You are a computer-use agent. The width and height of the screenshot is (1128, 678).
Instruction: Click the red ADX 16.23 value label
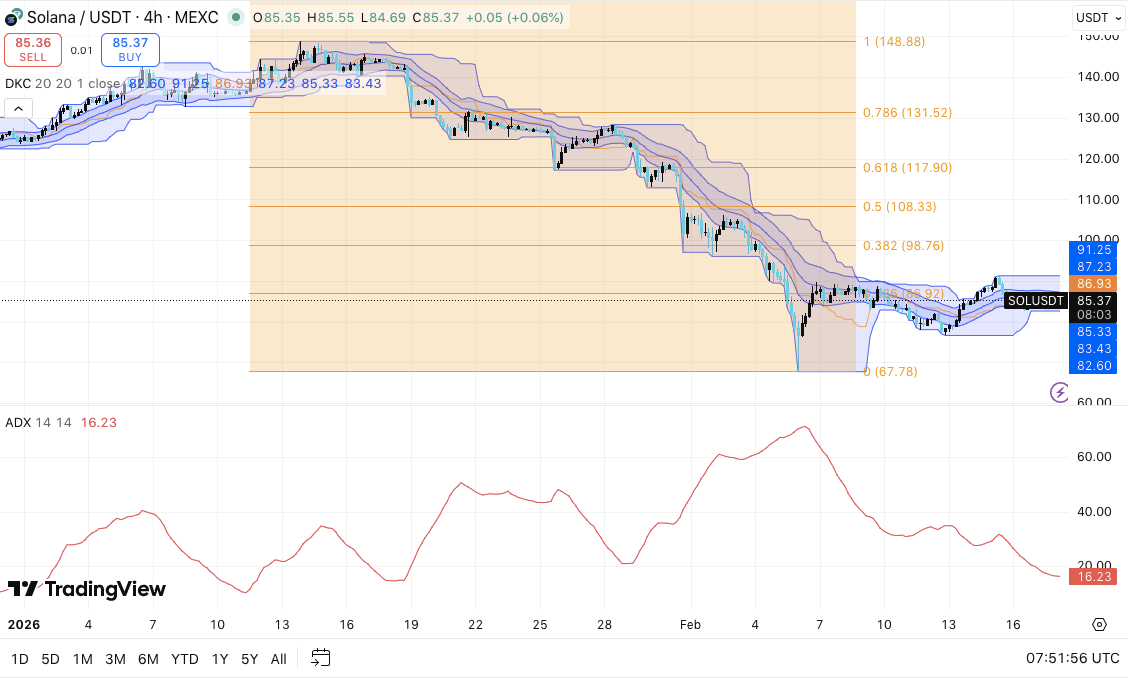point(1093,576)
